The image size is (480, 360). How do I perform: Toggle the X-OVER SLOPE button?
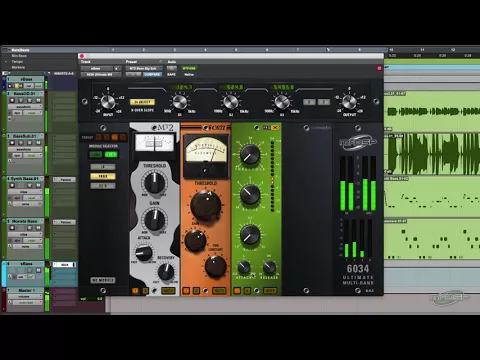click(x=142, y=102)
